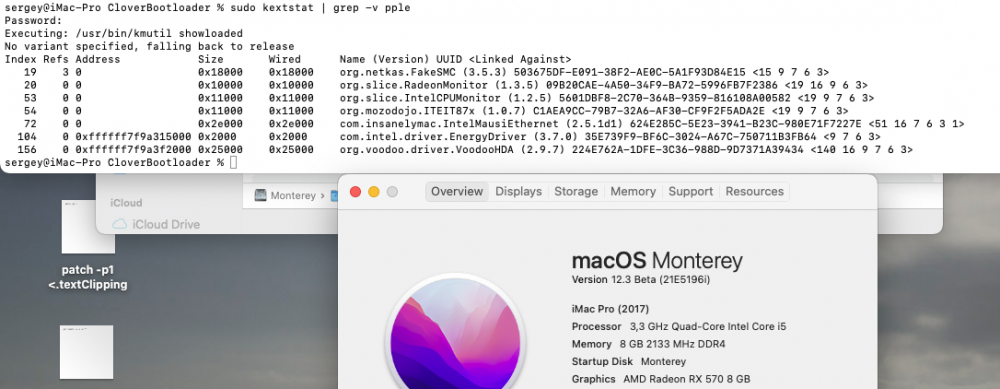Click the org.mozodojo.ITEIT87x line
The width and height of the screenshot is (1000, 389).
pos(426,111)
